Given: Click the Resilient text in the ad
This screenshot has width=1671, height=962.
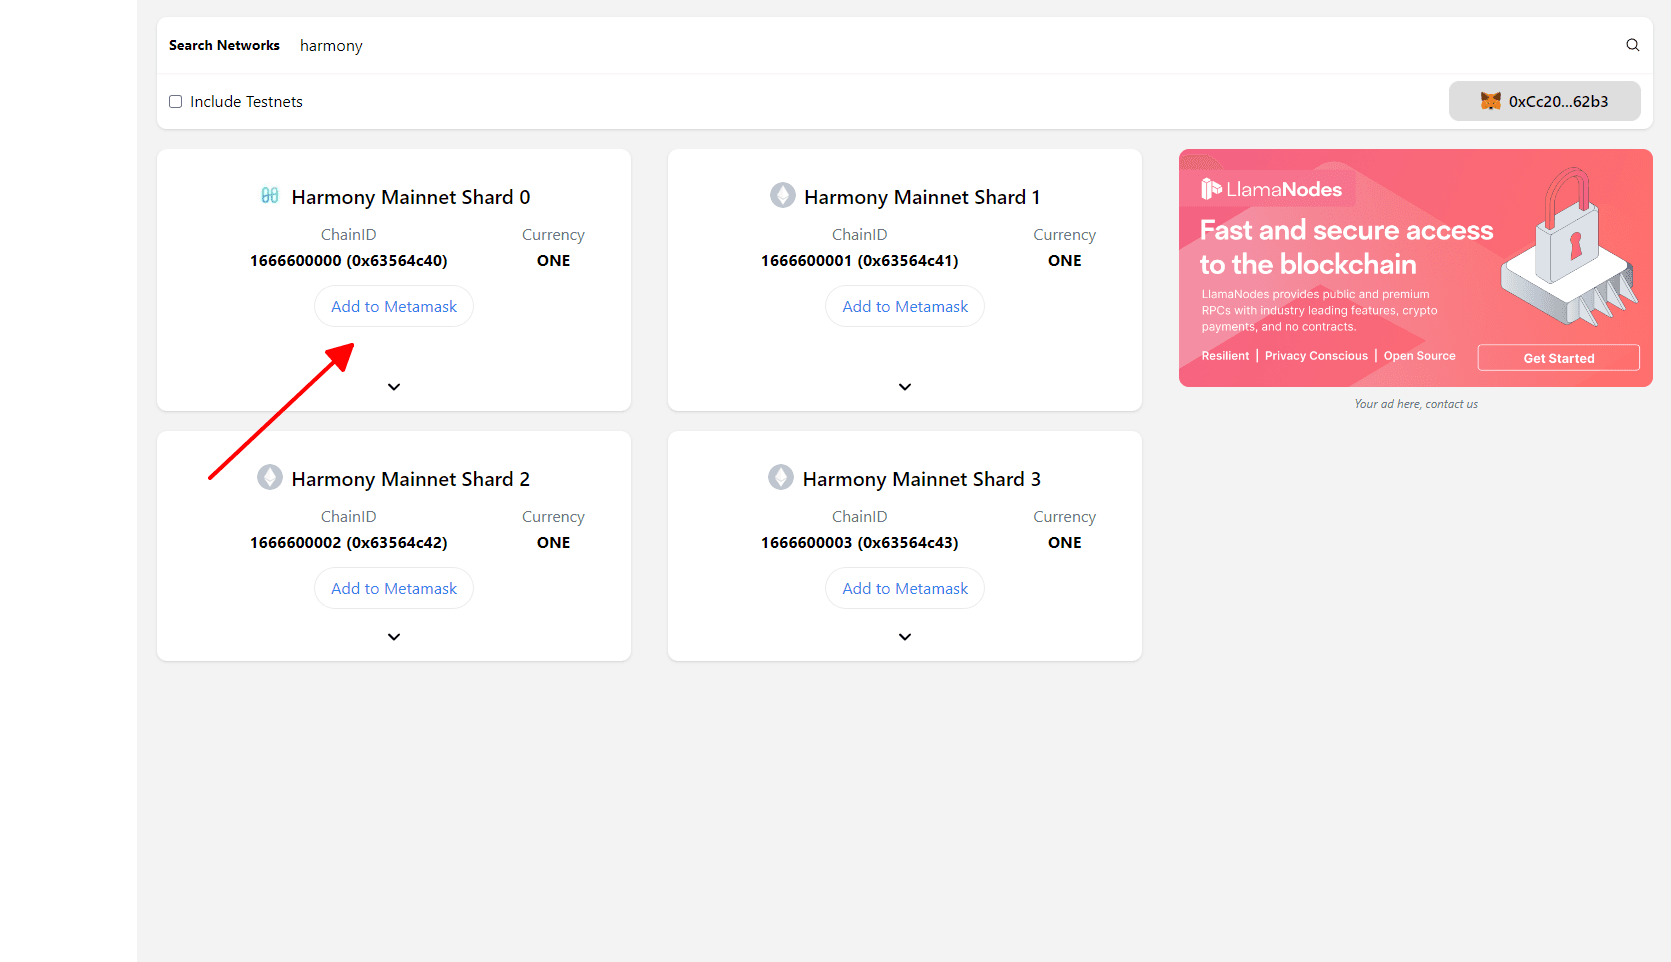Looking at the screenshot, I should coord(1225,356).
